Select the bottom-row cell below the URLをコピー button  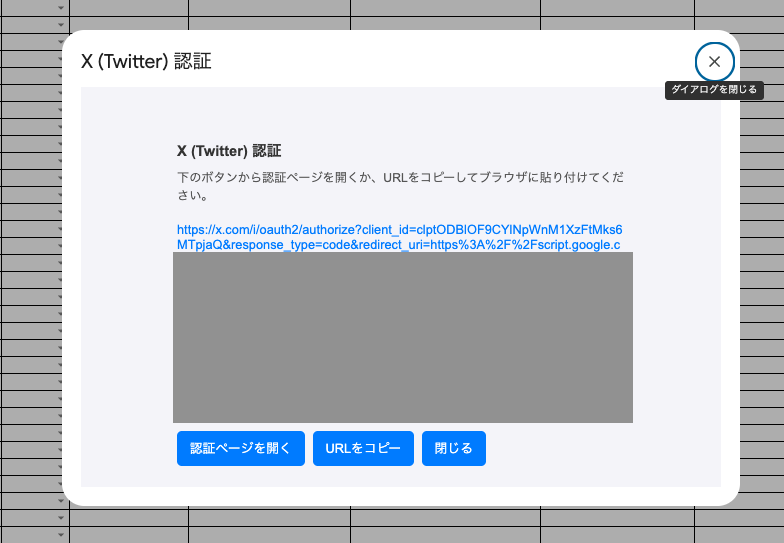445,535
